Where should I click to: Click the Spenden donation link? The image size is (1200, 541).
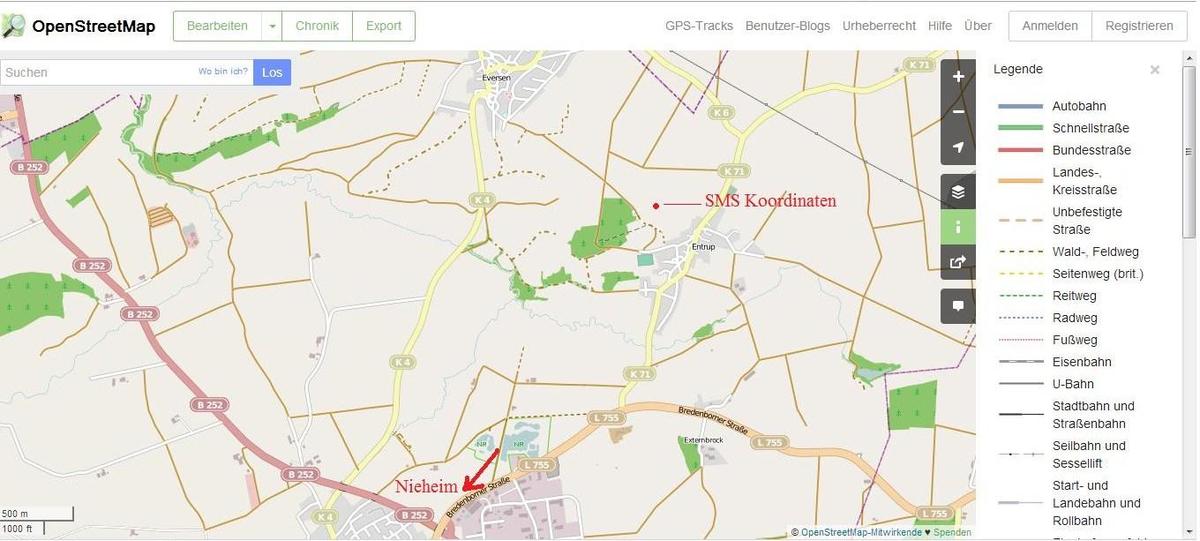pyautogui.click(x=952, y=533)
